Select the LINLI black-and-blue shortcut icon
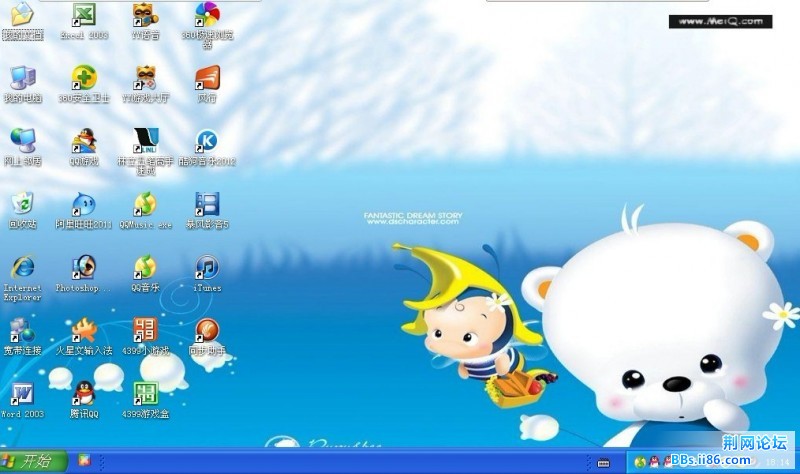The height and width of the screenshot is (474, 800). coord(145,141)
